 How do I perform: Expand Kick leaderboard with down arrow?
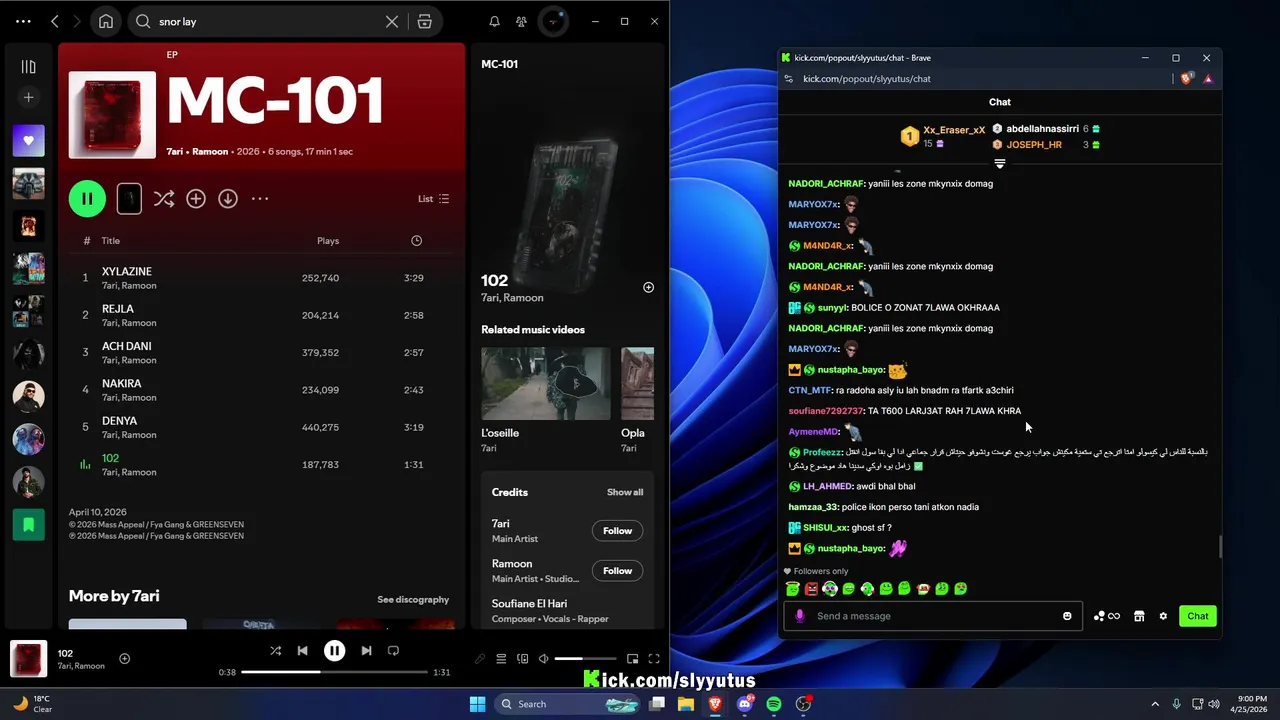tap(999, 163)
